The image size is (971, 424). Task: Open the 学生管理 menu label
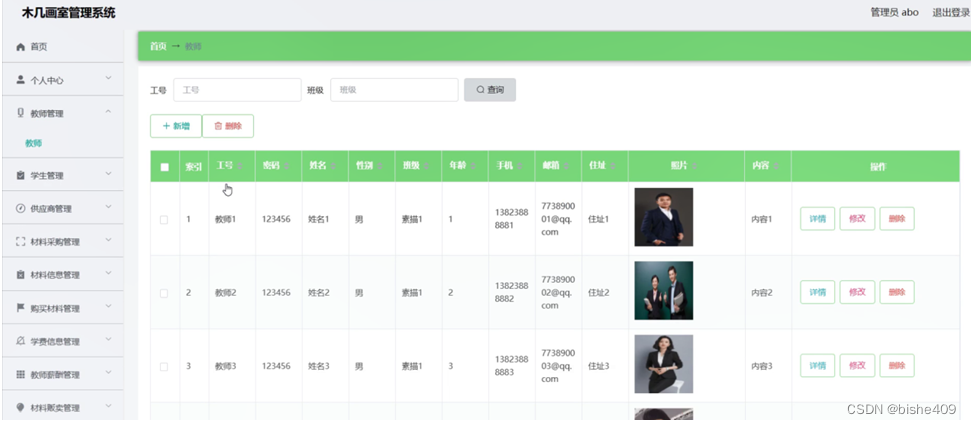click(47, 176)
